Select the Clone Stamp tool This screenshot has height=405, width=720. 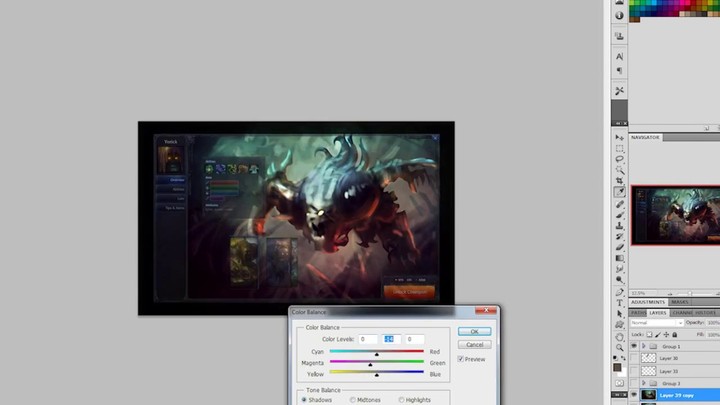click(x=619, y=225)
